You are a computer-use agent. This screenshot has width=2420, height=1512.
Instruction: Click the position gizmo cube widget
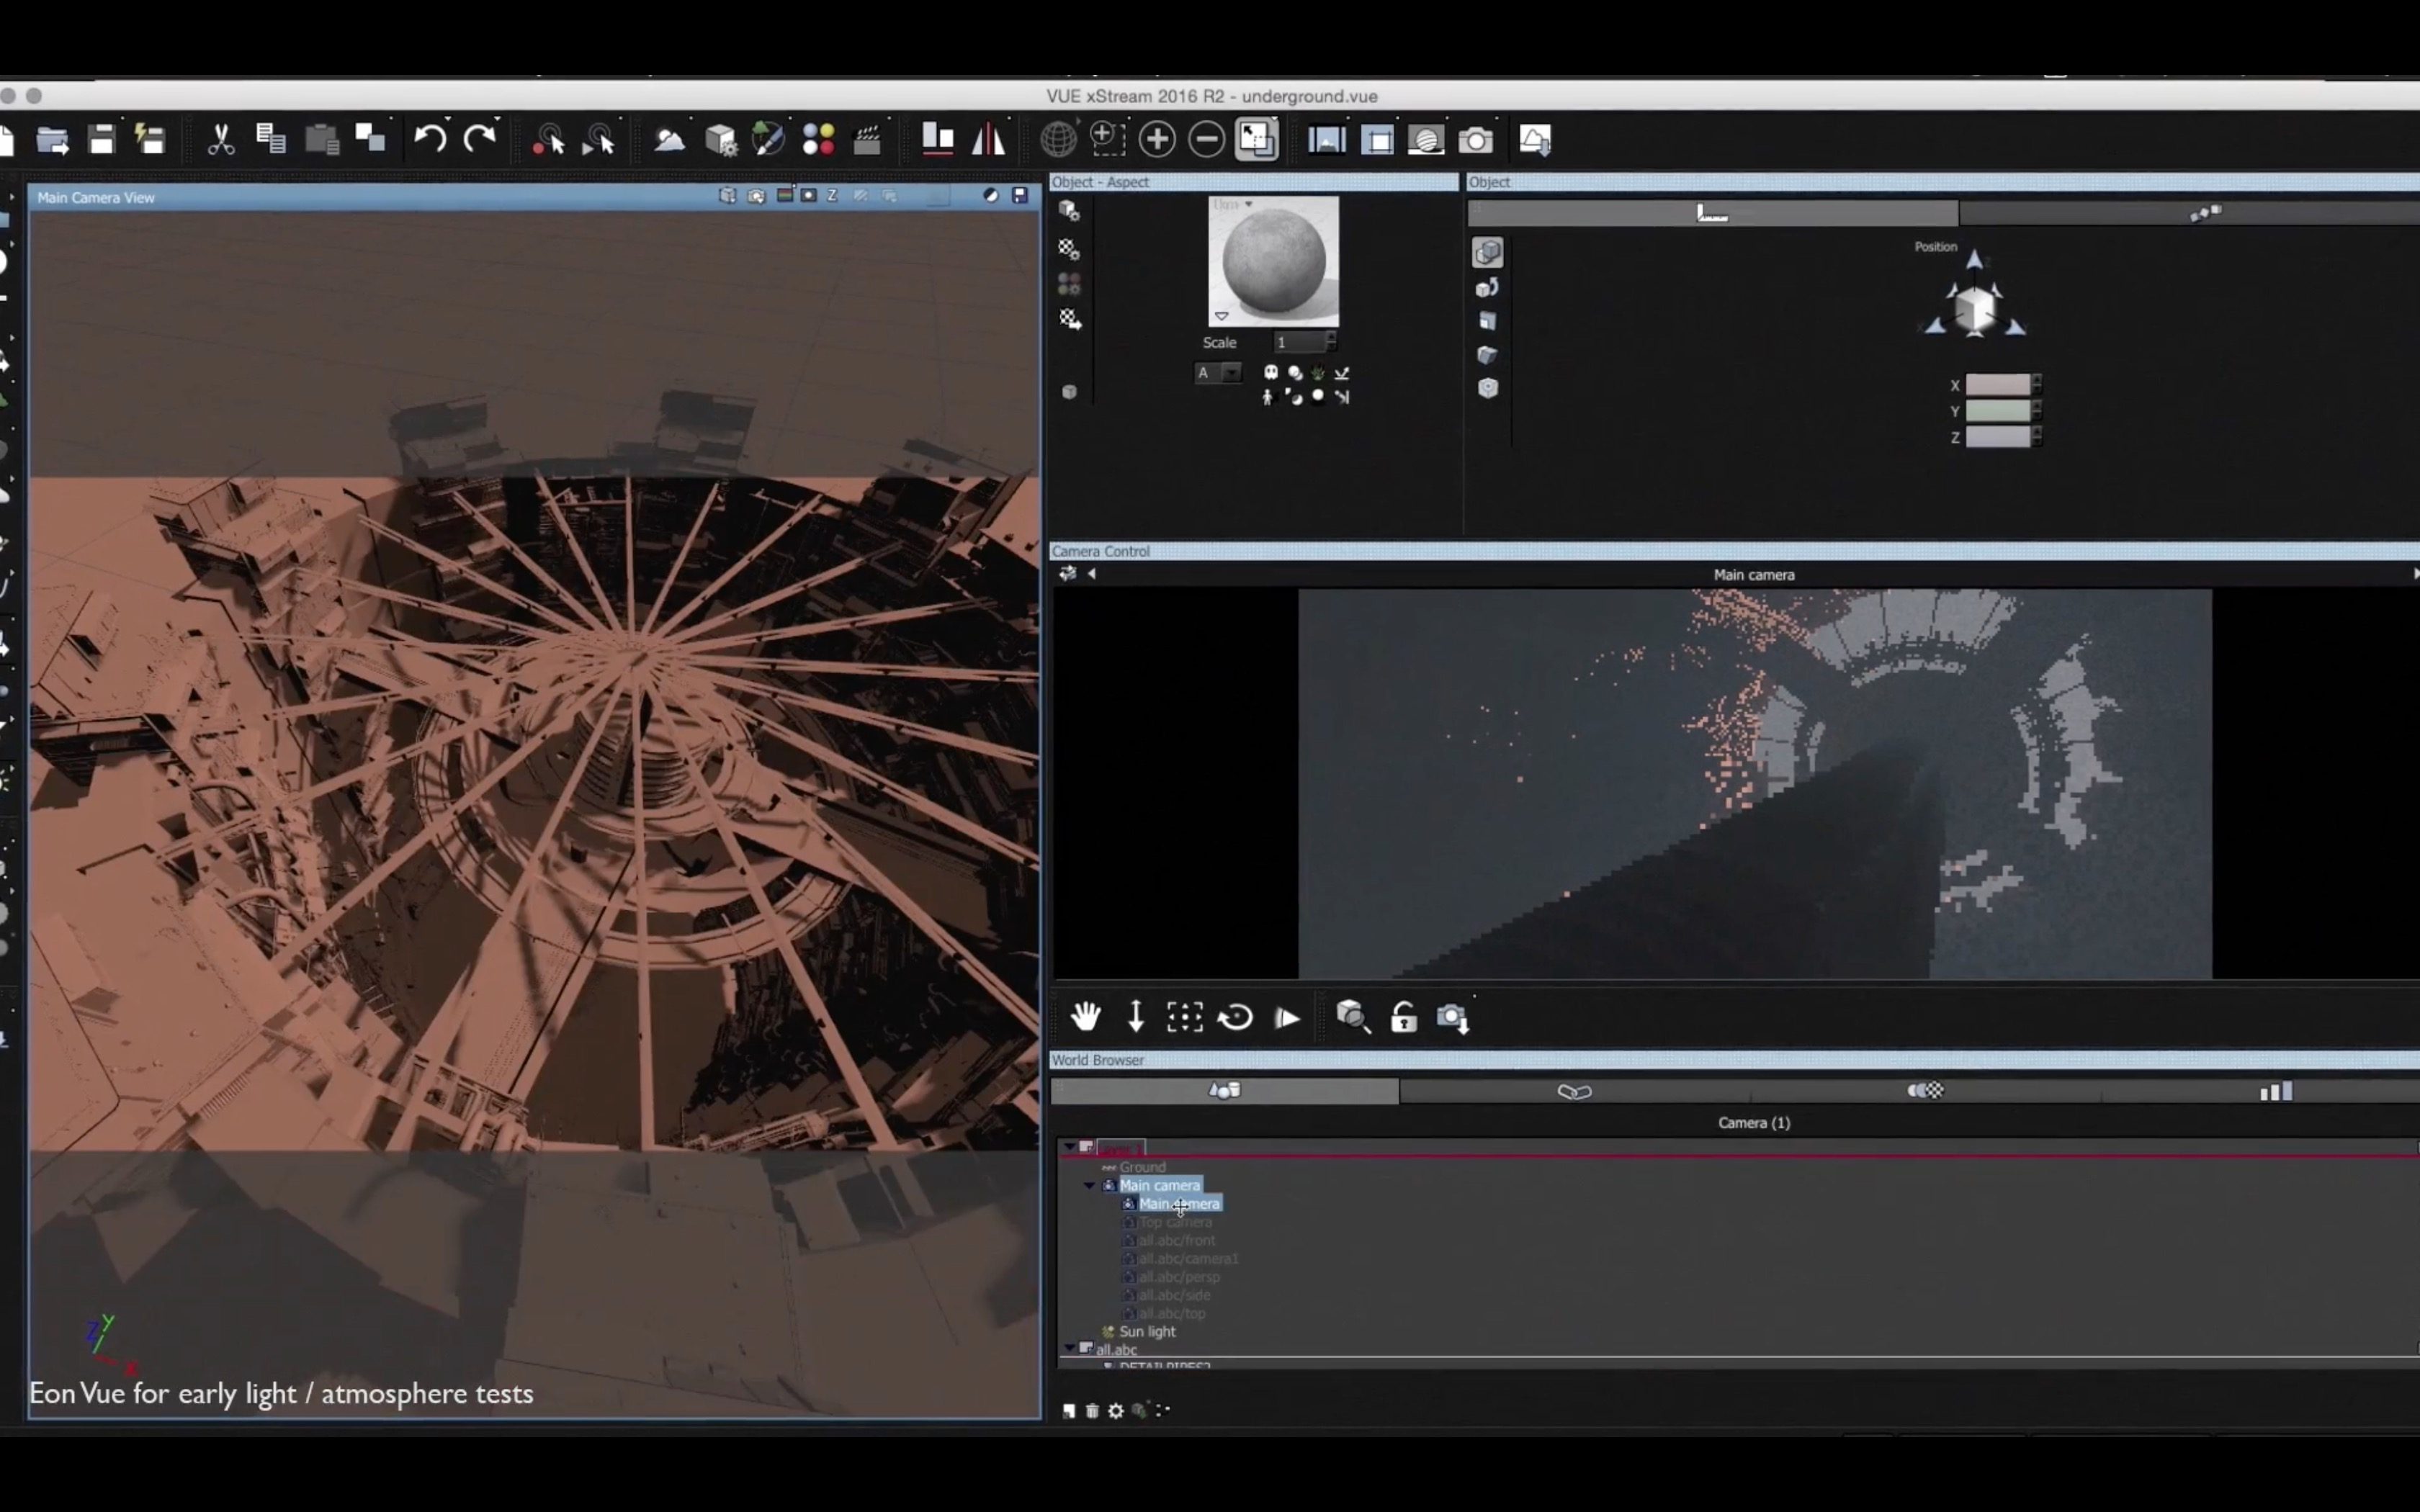tap(1975, 309)
